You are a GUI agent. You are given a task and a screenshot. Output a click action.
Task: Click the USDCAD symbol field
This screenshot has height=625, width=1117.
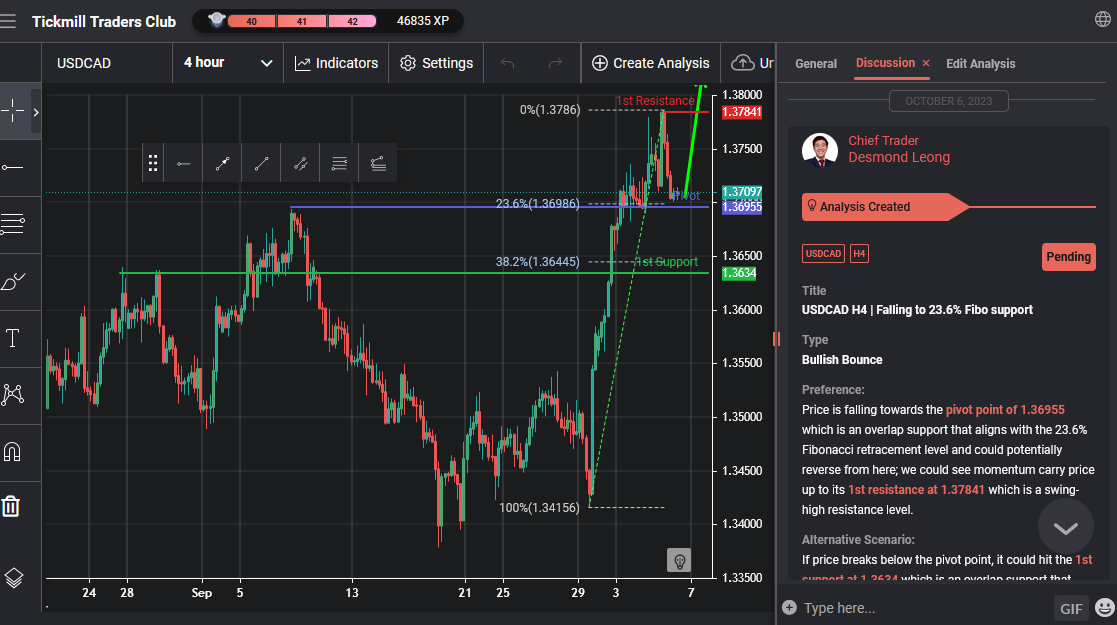point(107,63)
